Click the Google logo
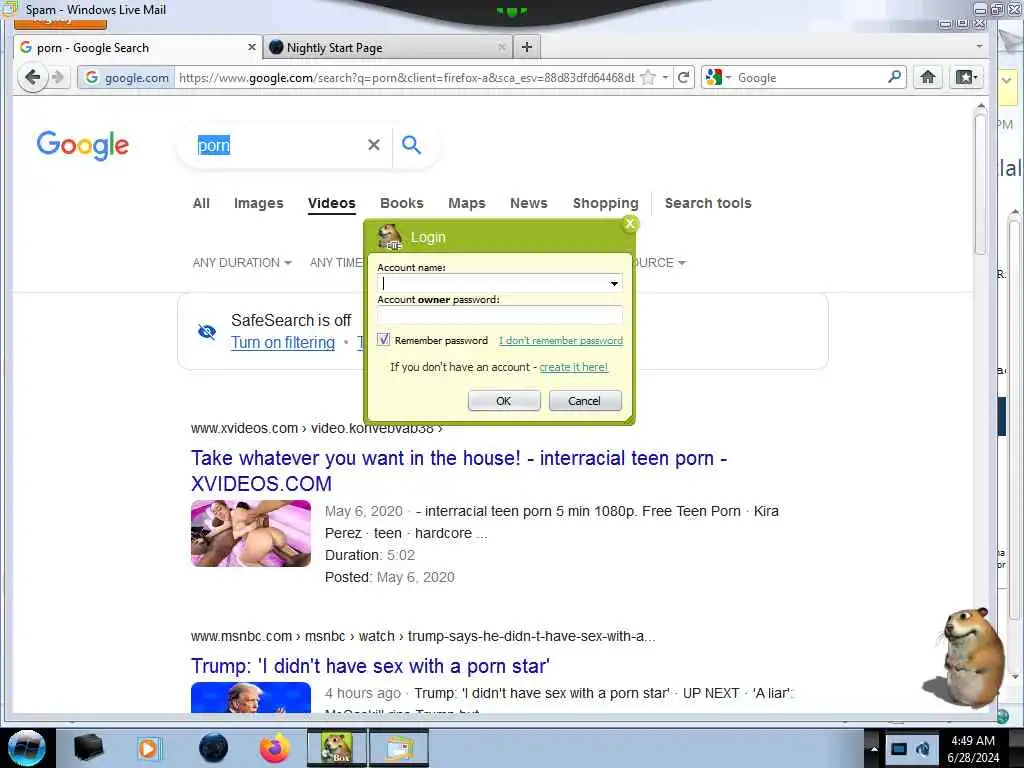 point(82,144)
